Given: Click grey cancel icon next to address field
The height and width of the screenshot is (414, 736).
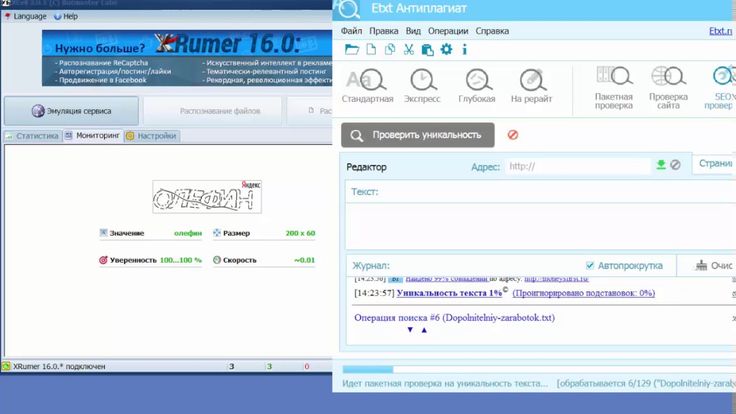Looking at the screenshot, I should tap(675, 165).
